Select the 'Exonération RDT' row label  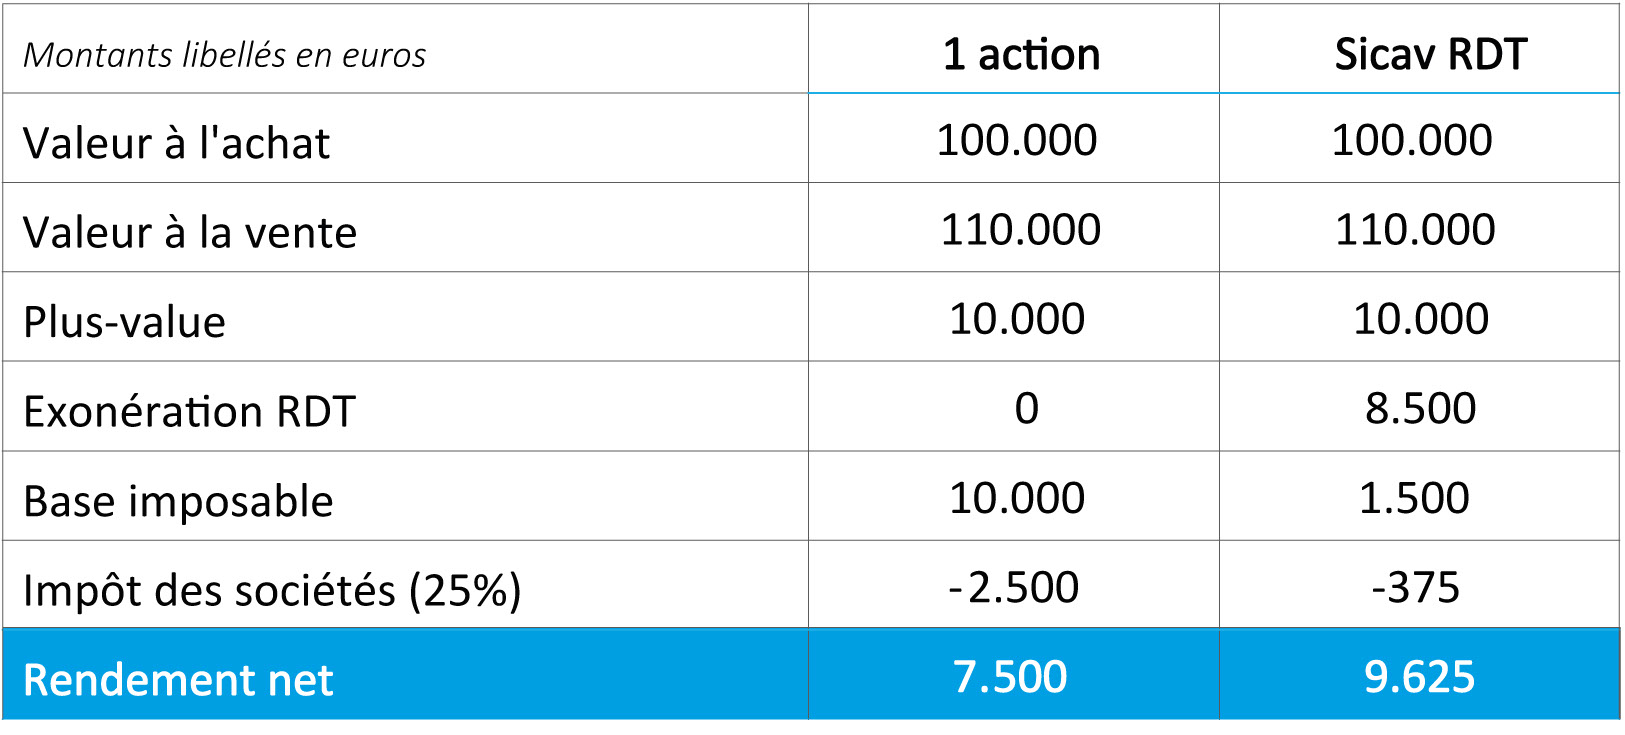pos(189,411)
